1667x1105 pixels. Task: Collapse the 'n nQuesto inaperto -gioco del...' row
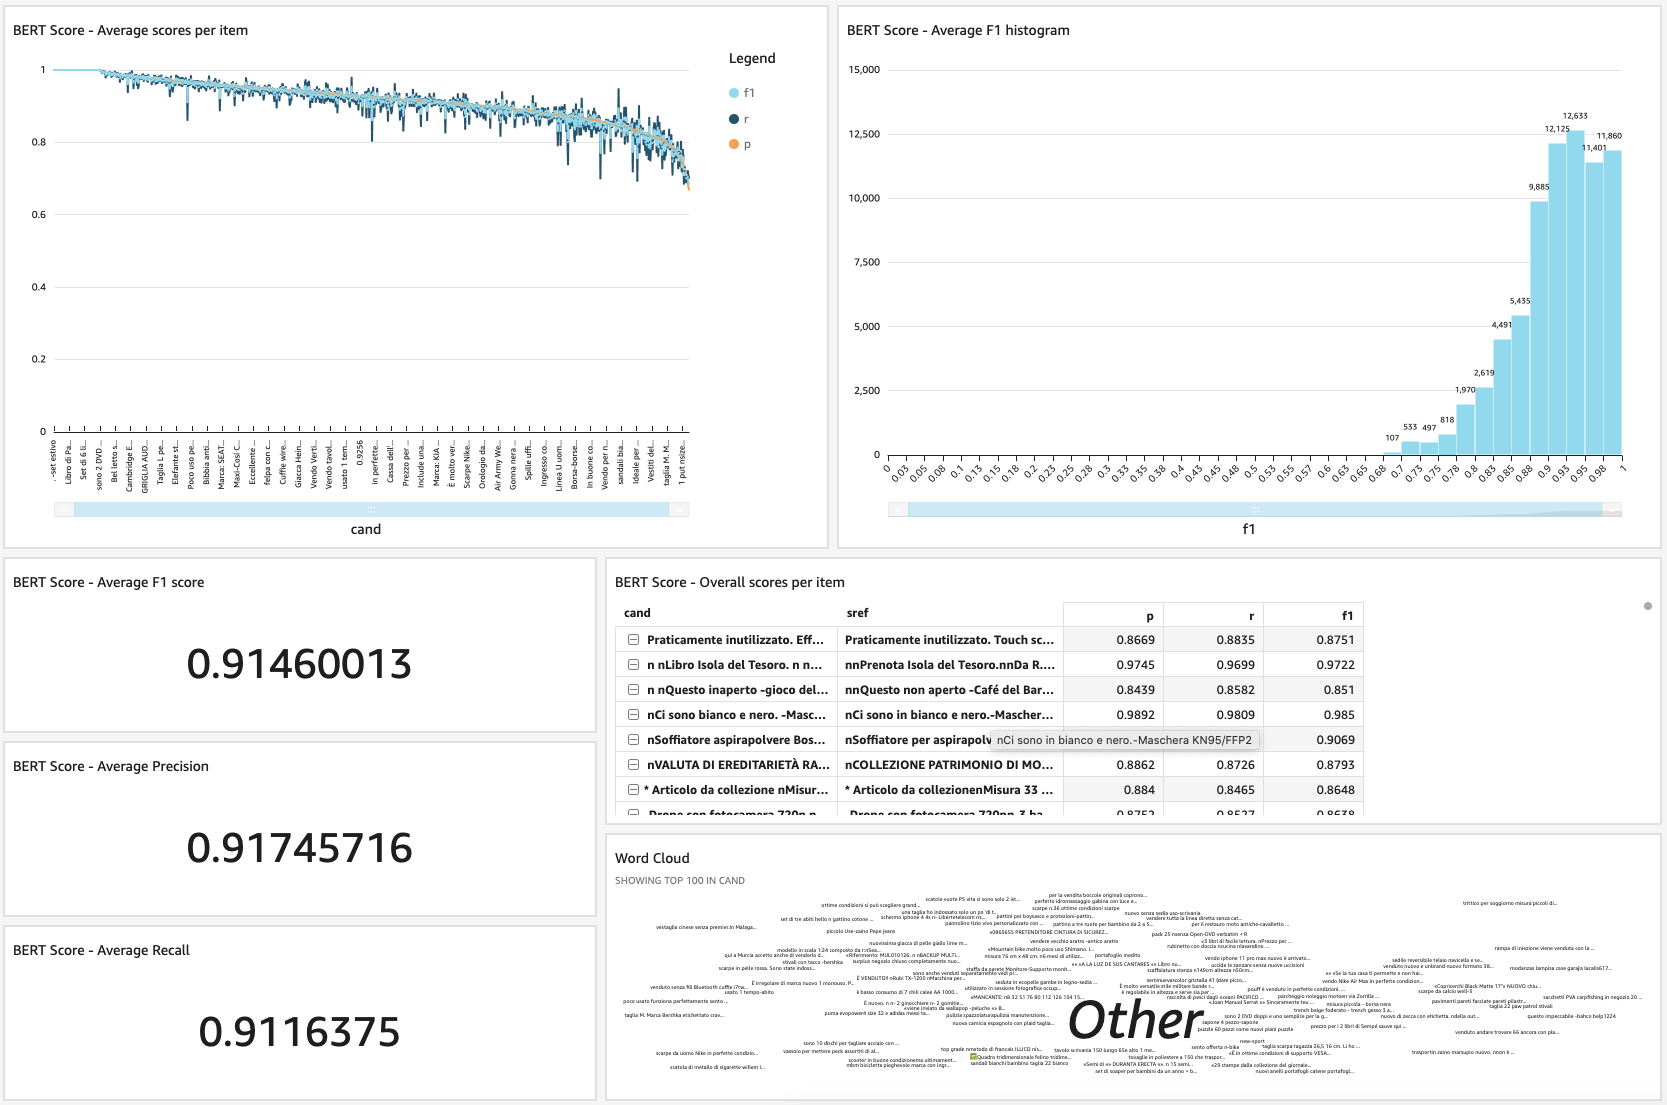[x=633, y=690]
